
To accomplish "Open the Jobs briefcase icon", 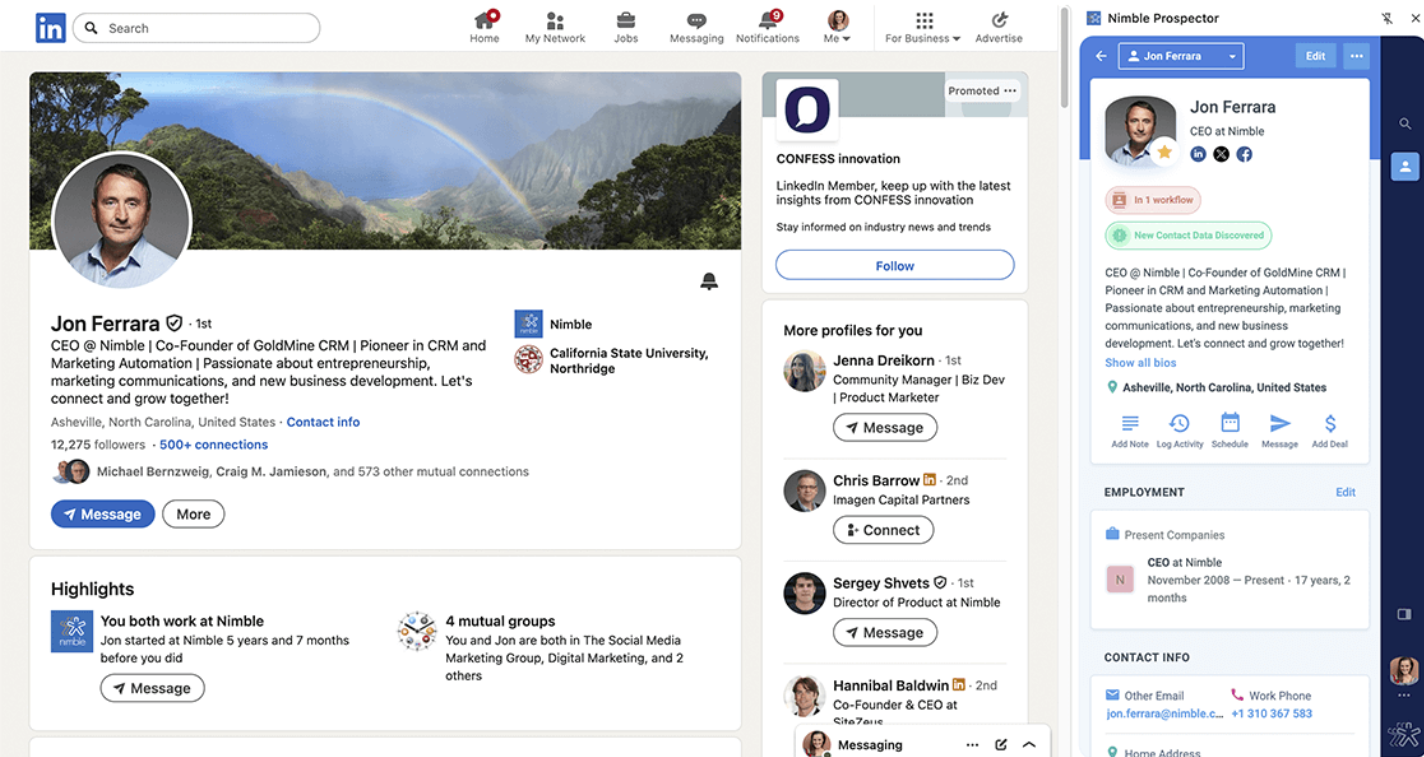I will click(626, 27).
